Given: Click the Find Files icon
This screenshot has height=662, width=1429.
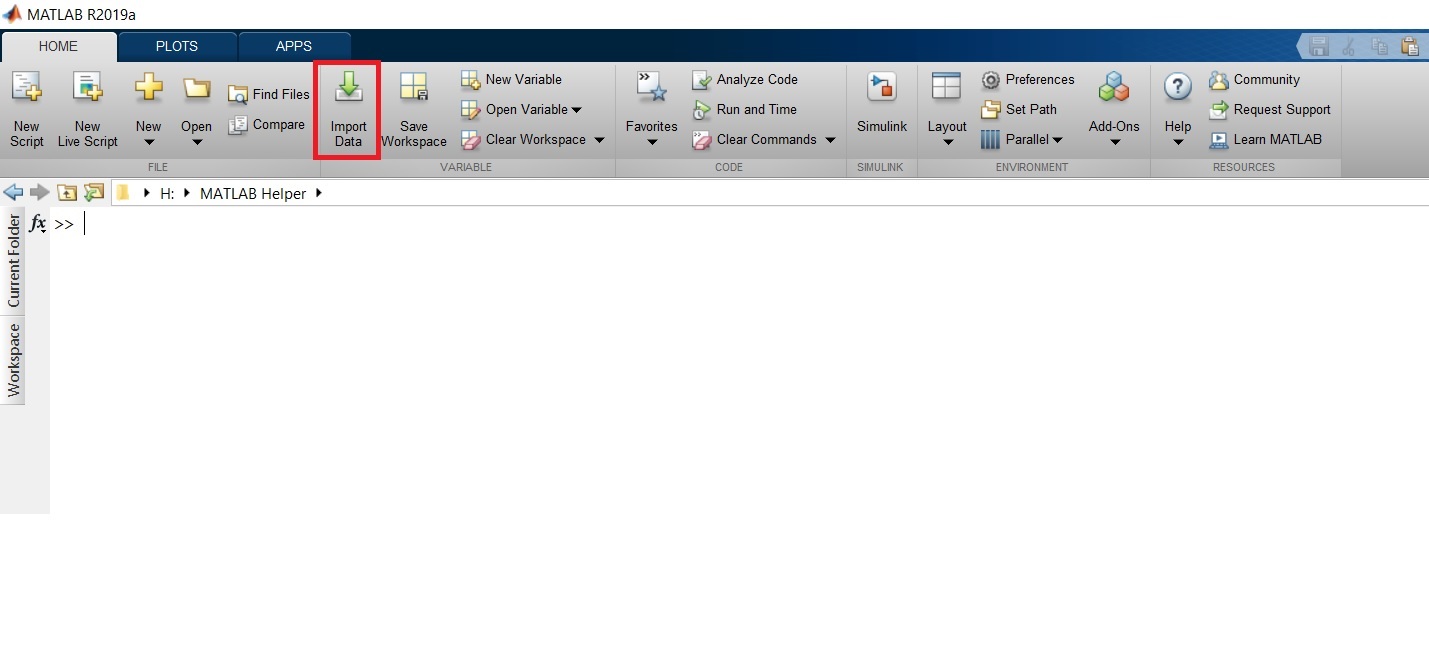Looking at the screenshot, I should click(x=268, y=93).
